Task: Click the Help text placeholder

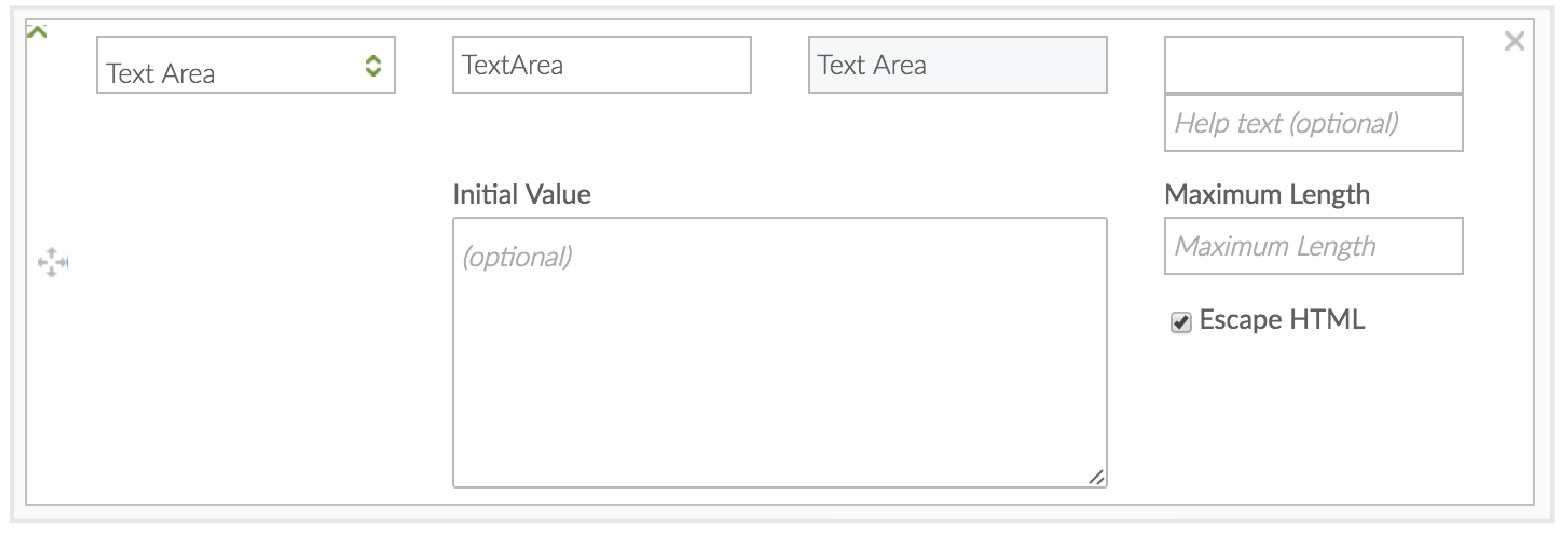Action: click(x=1285, y=123)
